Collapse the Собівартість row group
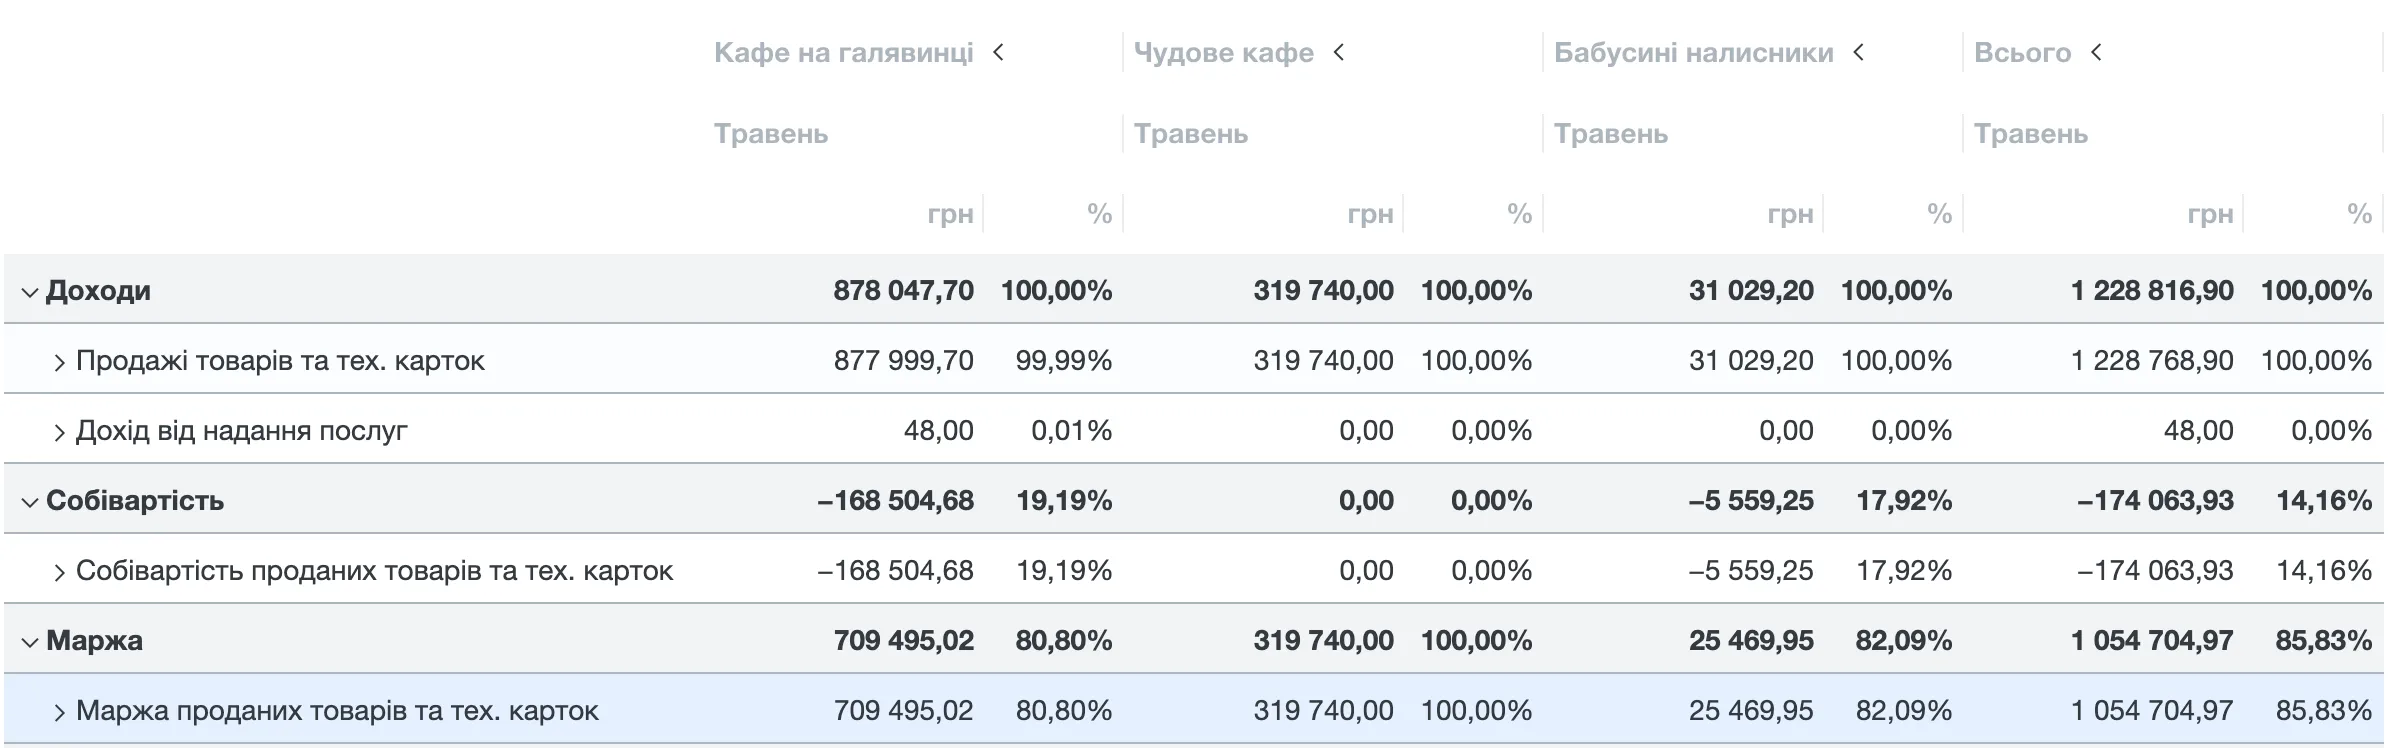This screenshot has width=2388, height=748. [30, 502]
